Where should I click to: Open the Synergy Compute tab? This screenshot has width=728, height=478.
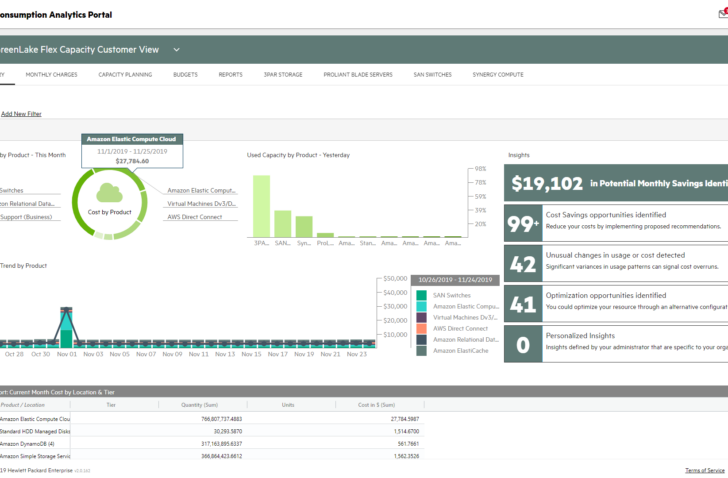pos(498,75)
